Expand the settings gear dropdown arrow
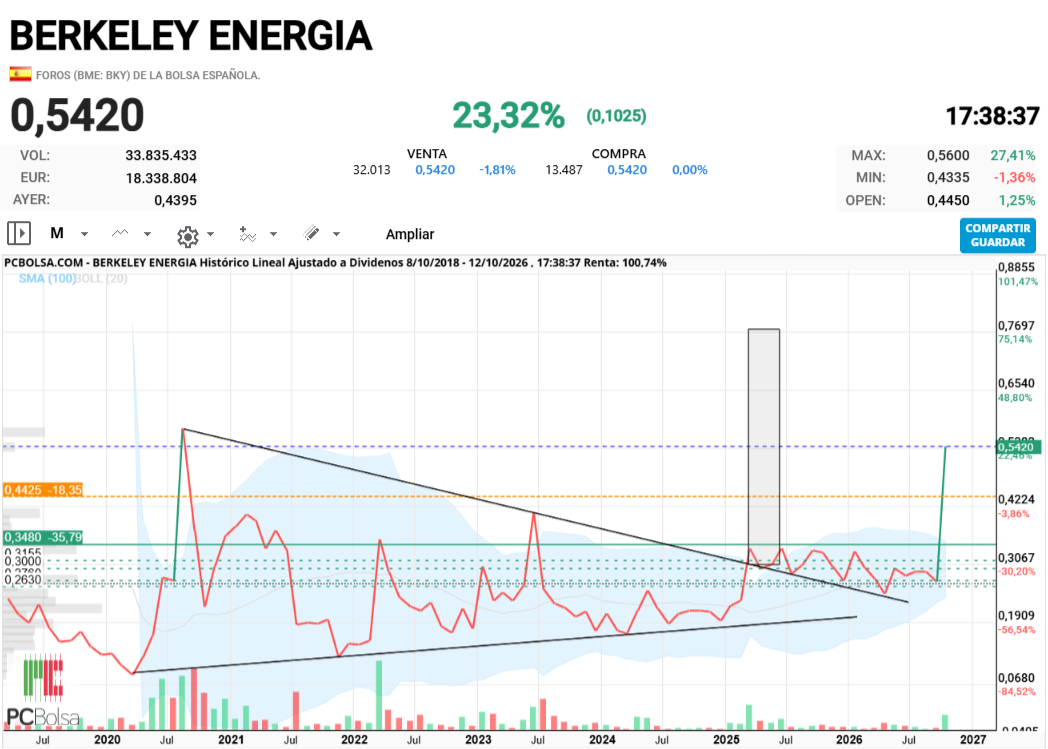 (211, 235)
